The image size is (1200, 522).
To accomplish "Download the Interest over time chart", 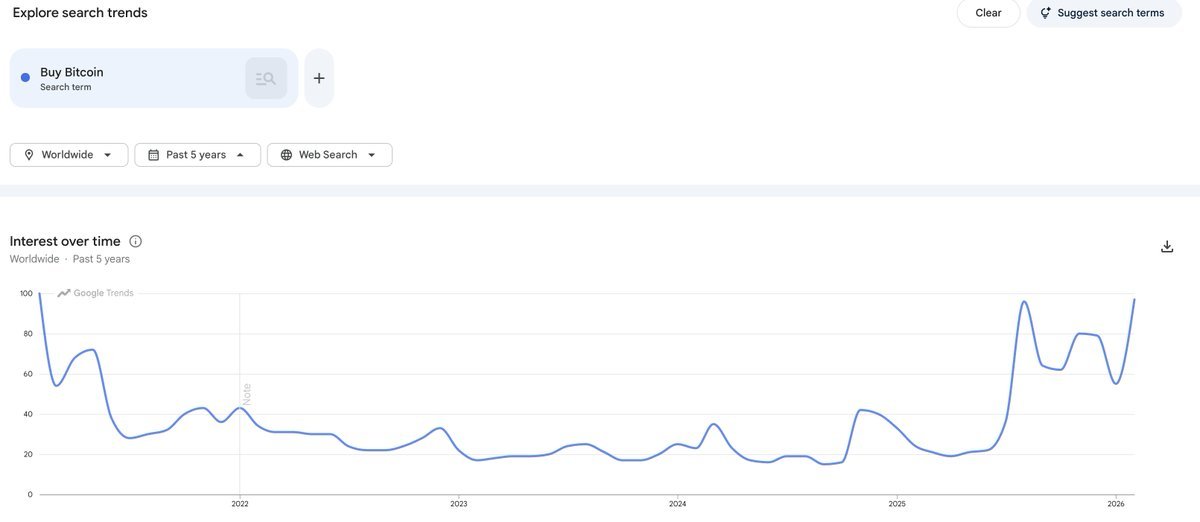I will click(1166, 247).
